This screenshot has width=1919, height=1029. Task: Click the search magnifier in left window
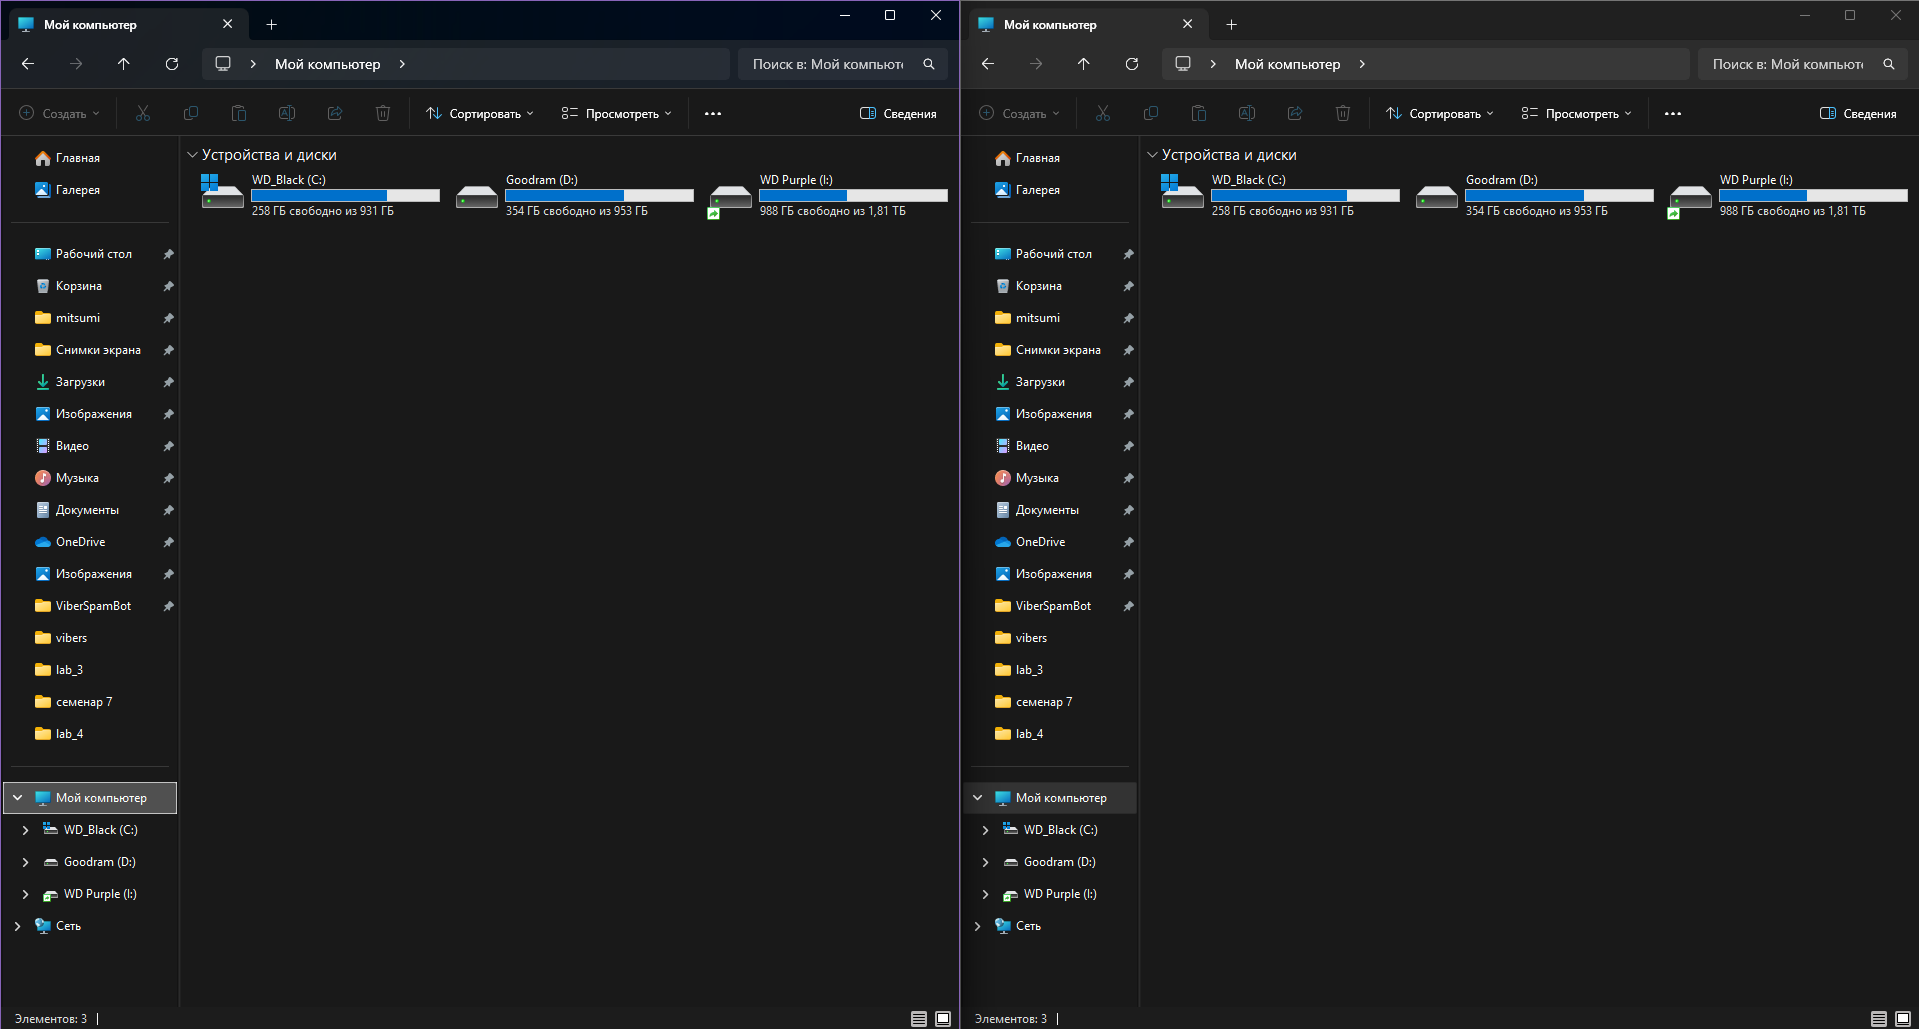(929, 64)
